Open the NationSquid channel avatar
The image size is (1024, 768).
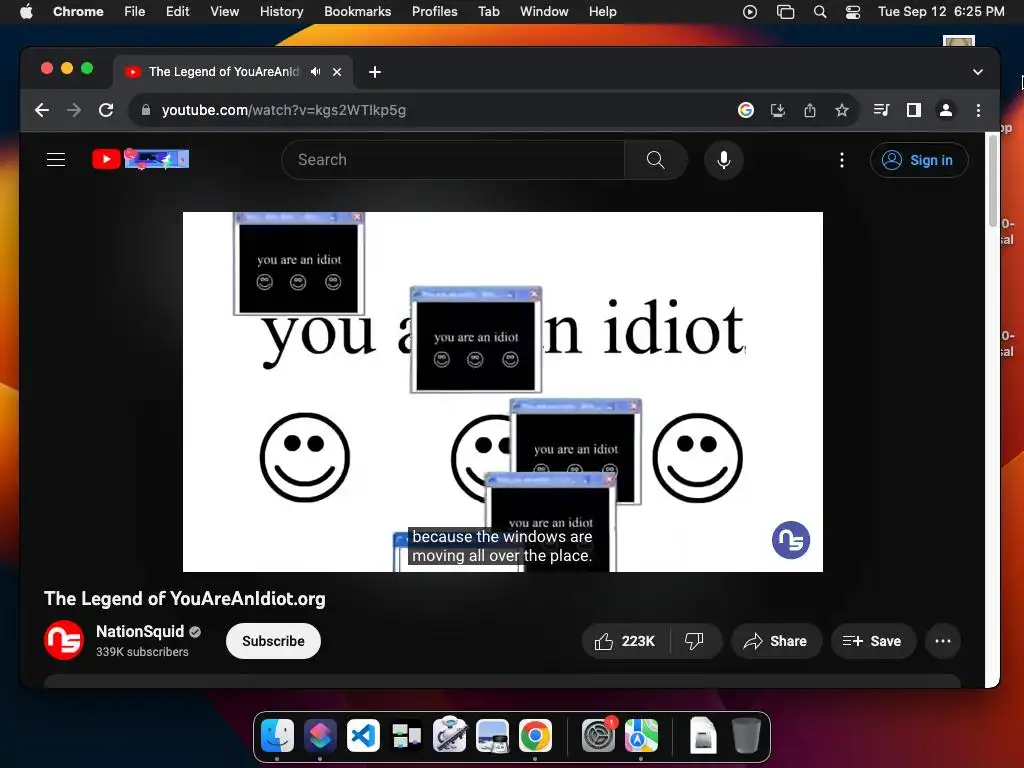pyautogui.click(x=64, y=640)
